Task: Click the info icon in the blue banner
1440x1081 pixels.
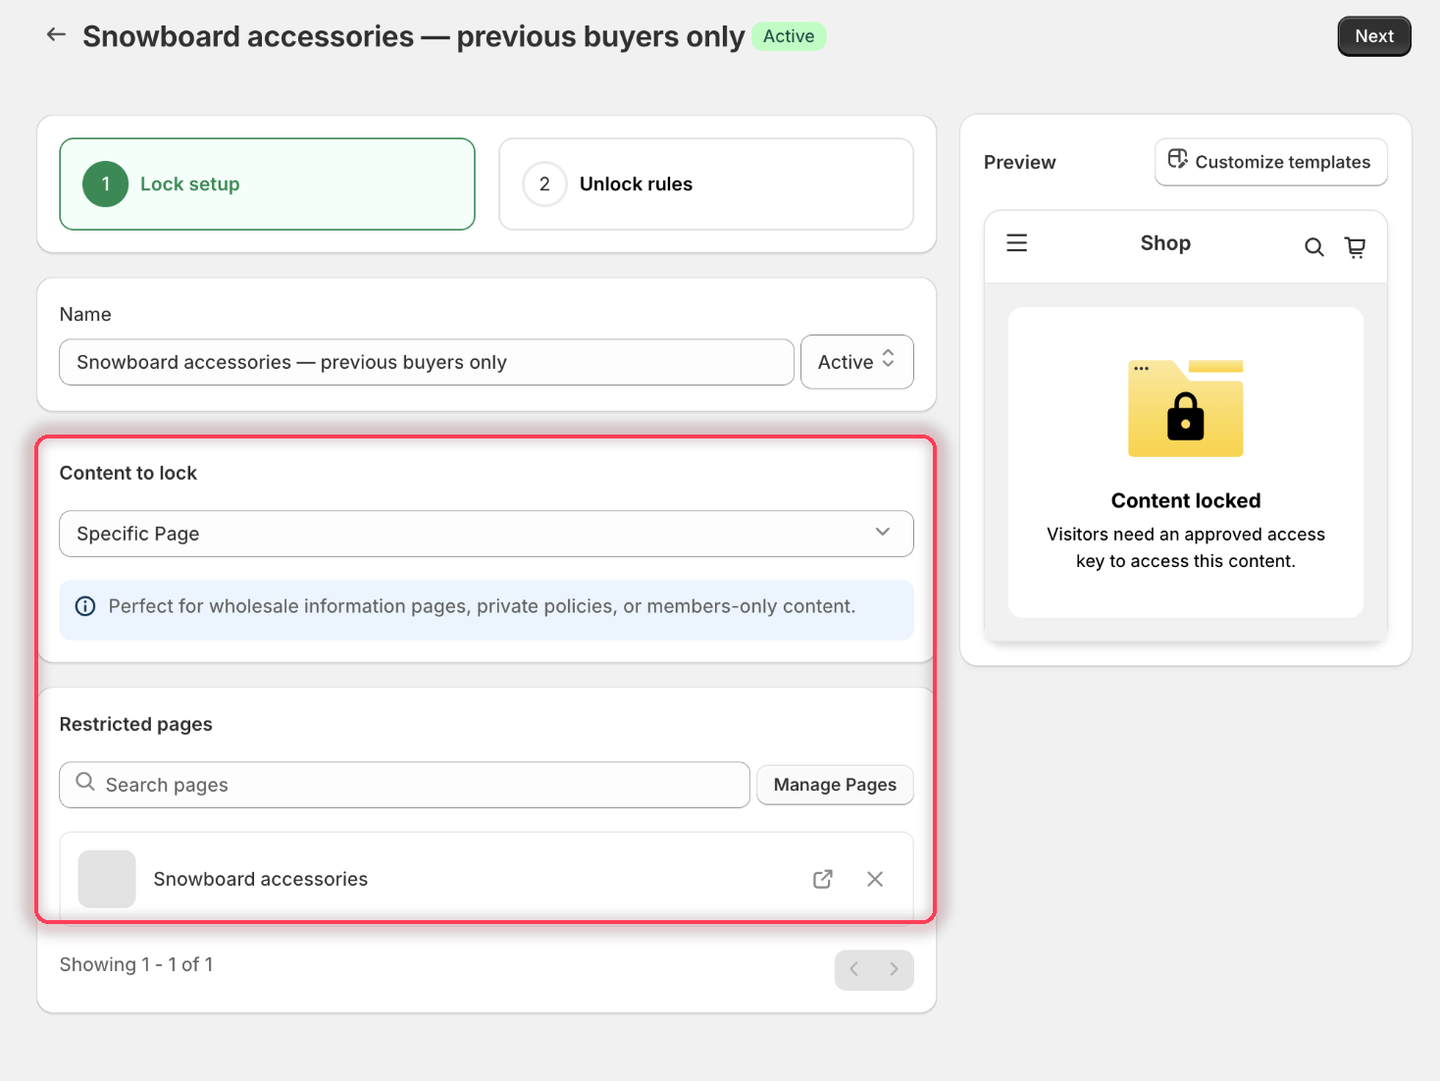Action: (x=86, y=606)
